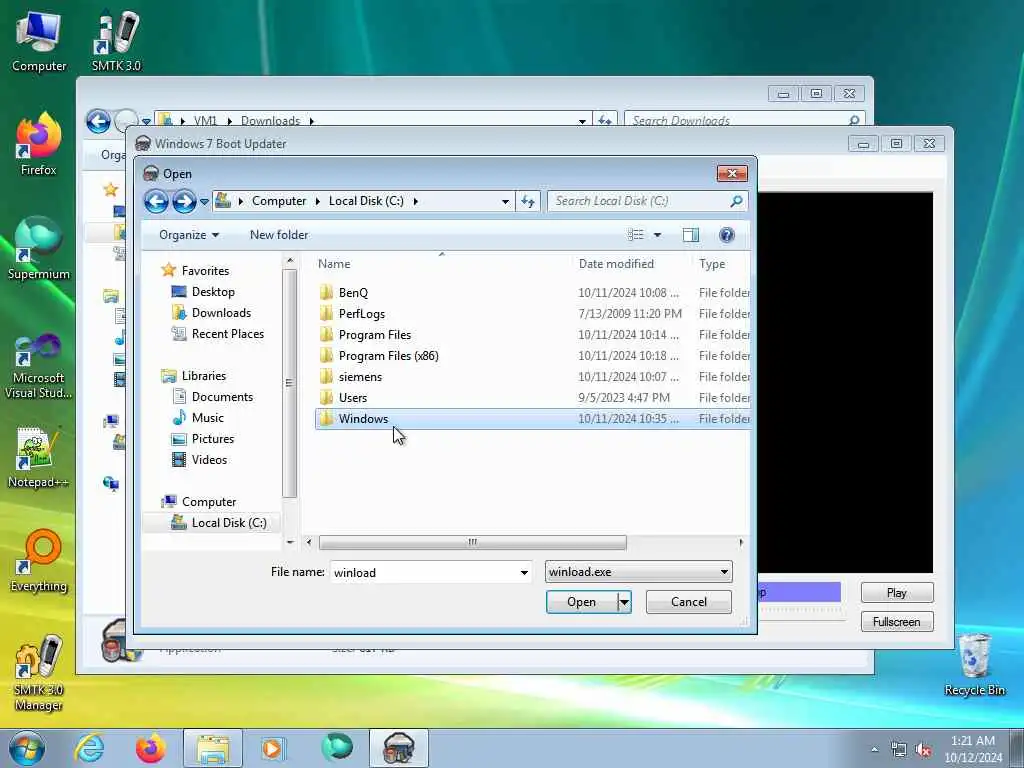Open recent locations dropdown arrow beside Forward
Screen dimensions: 1024x768
point(204,202)
